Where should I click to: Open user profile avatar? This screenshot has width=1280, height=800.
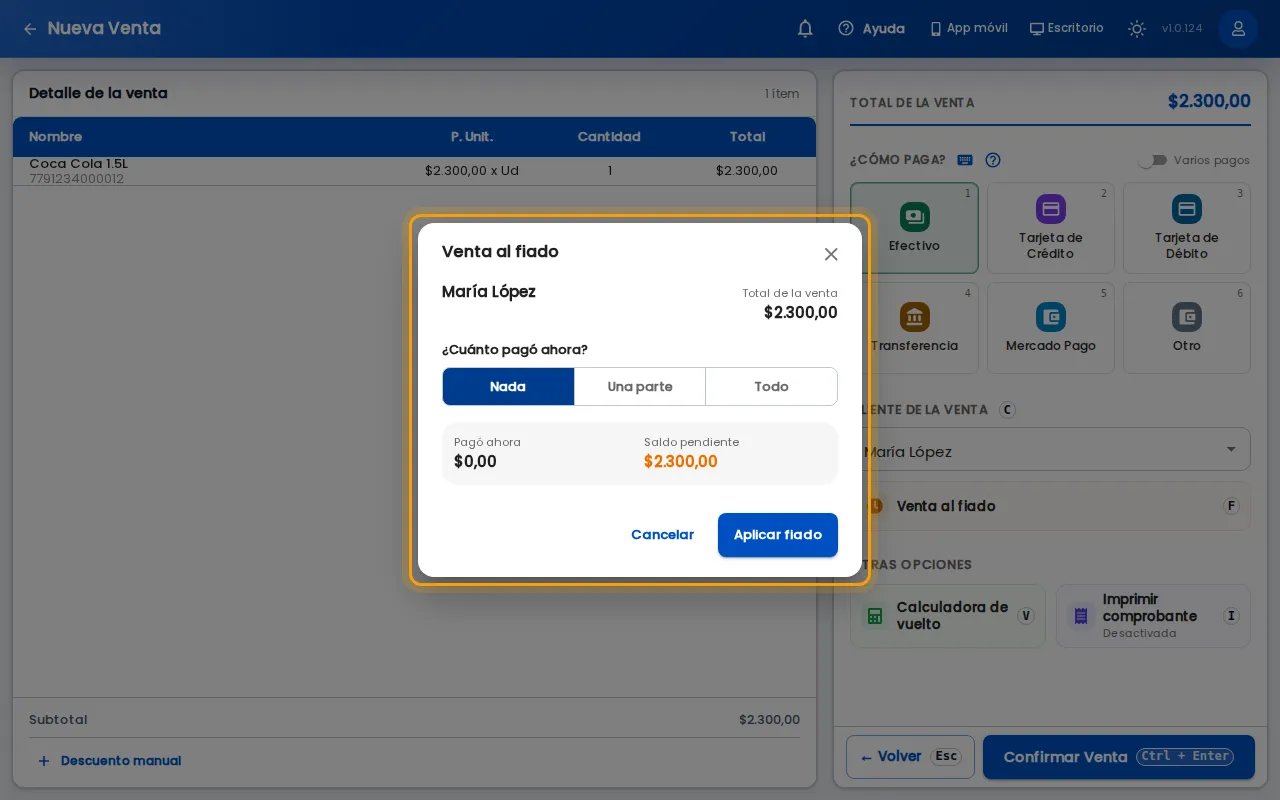point(1238,29)
